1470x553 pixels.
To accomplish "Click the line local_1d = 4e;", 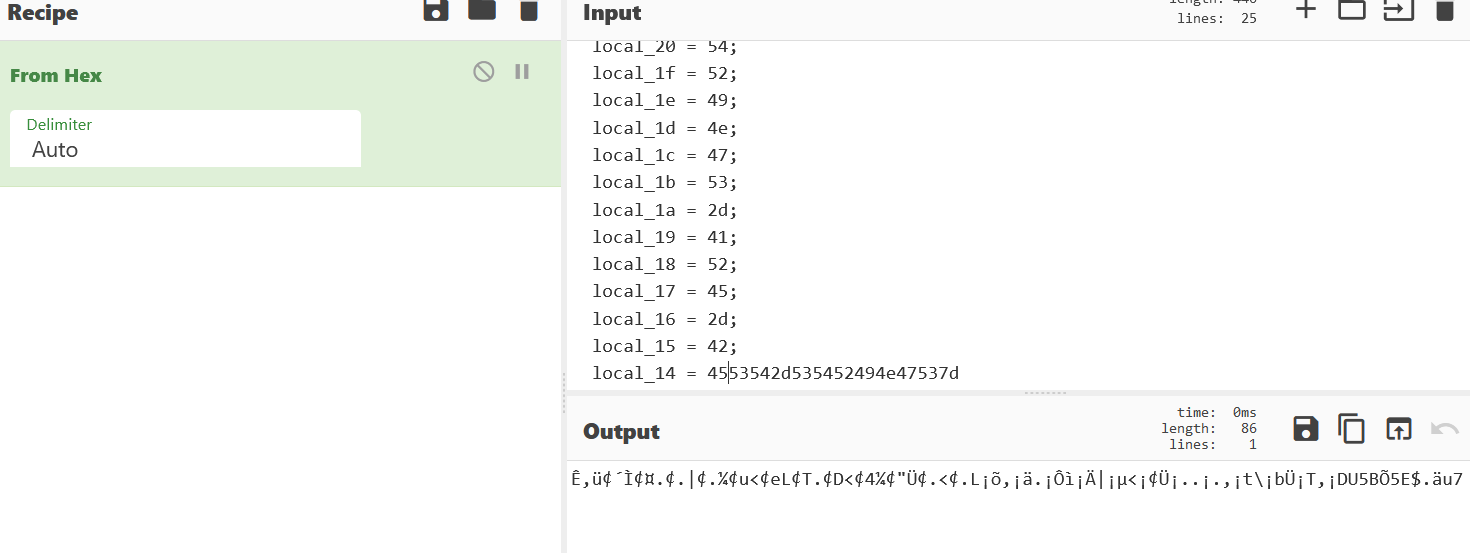I will click(664, 128).
